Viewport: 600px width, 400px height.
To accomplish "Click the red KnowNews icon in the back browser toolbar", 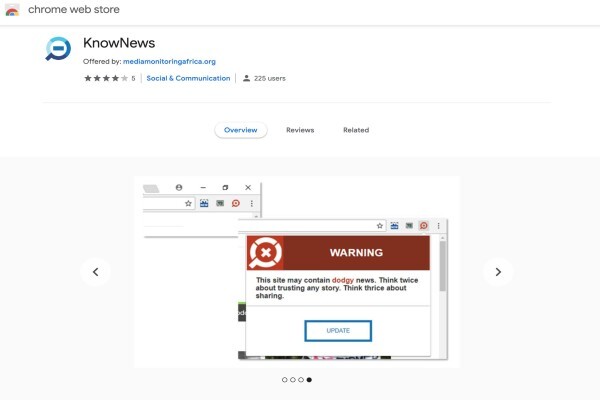I will pos(236,203).
